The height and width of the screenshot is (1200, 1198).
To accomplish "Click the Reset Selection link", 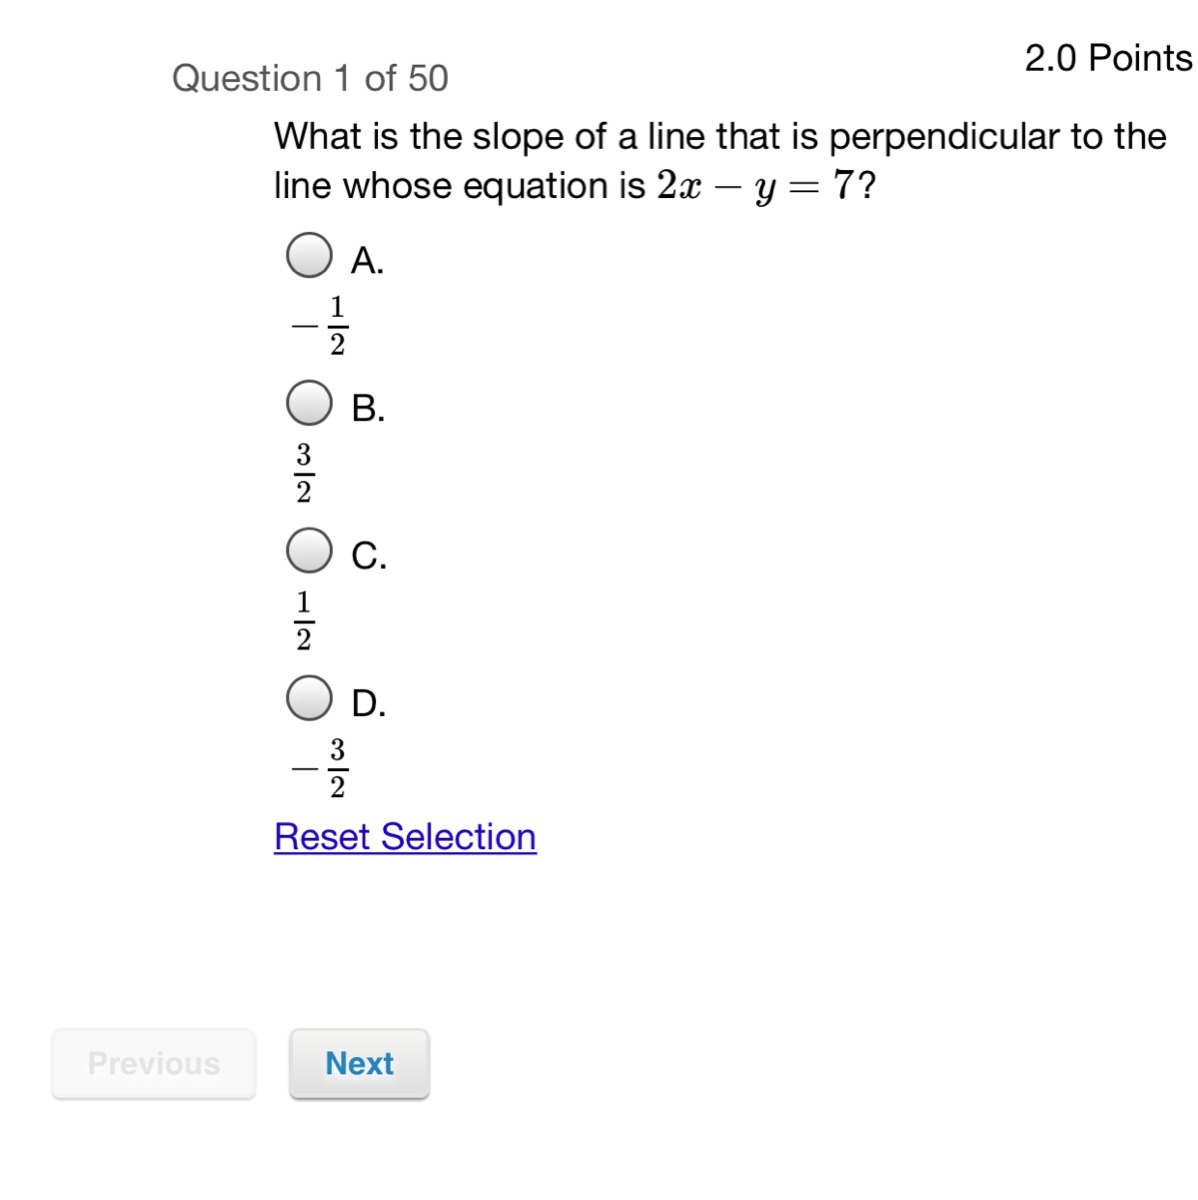I will tap(405, 837).
